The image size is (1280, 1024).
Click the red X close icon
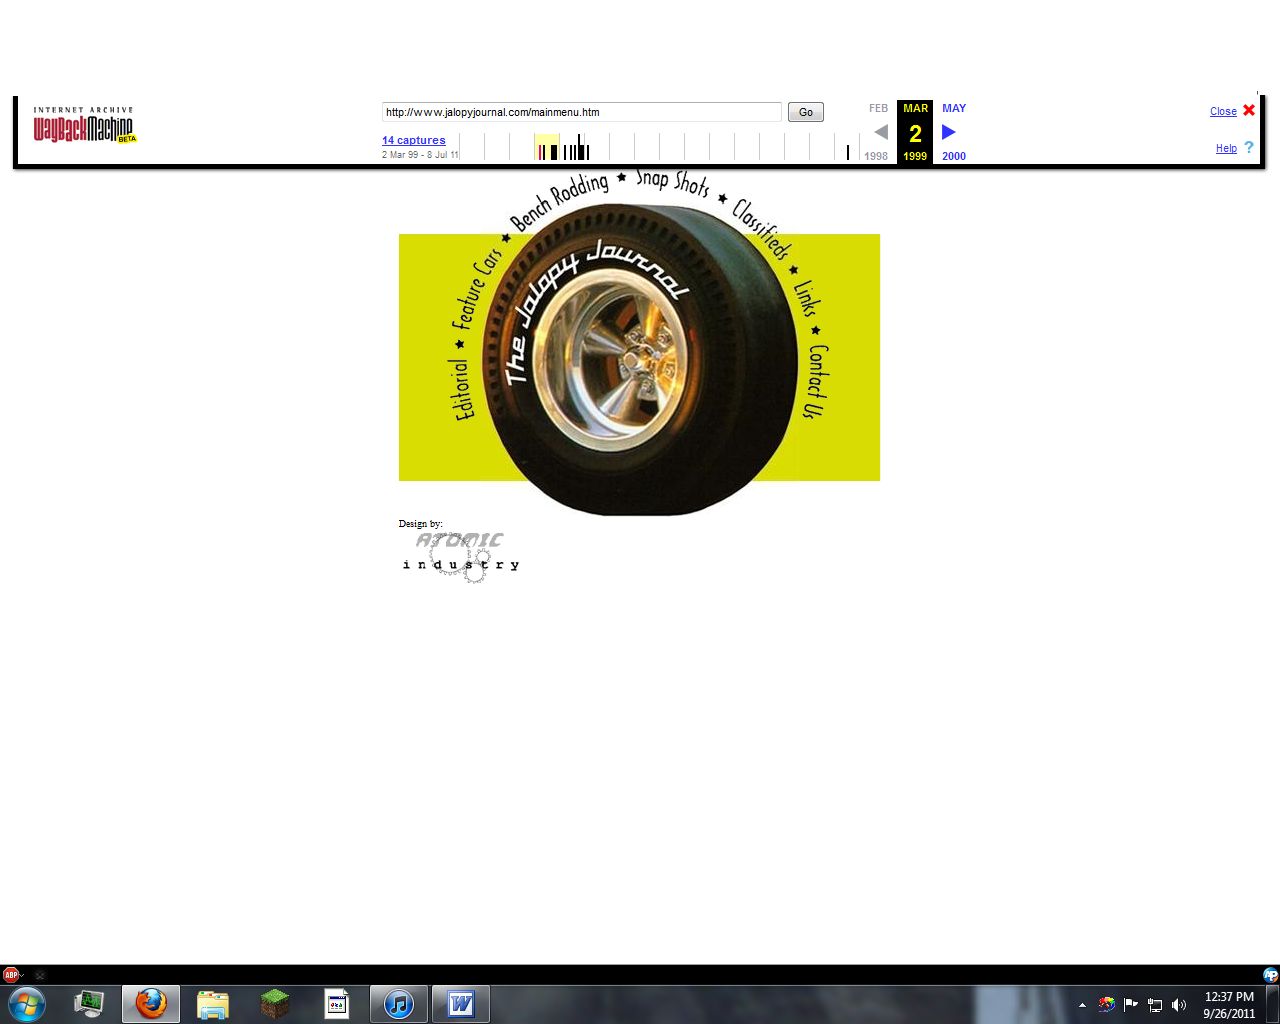[1249, 110]
